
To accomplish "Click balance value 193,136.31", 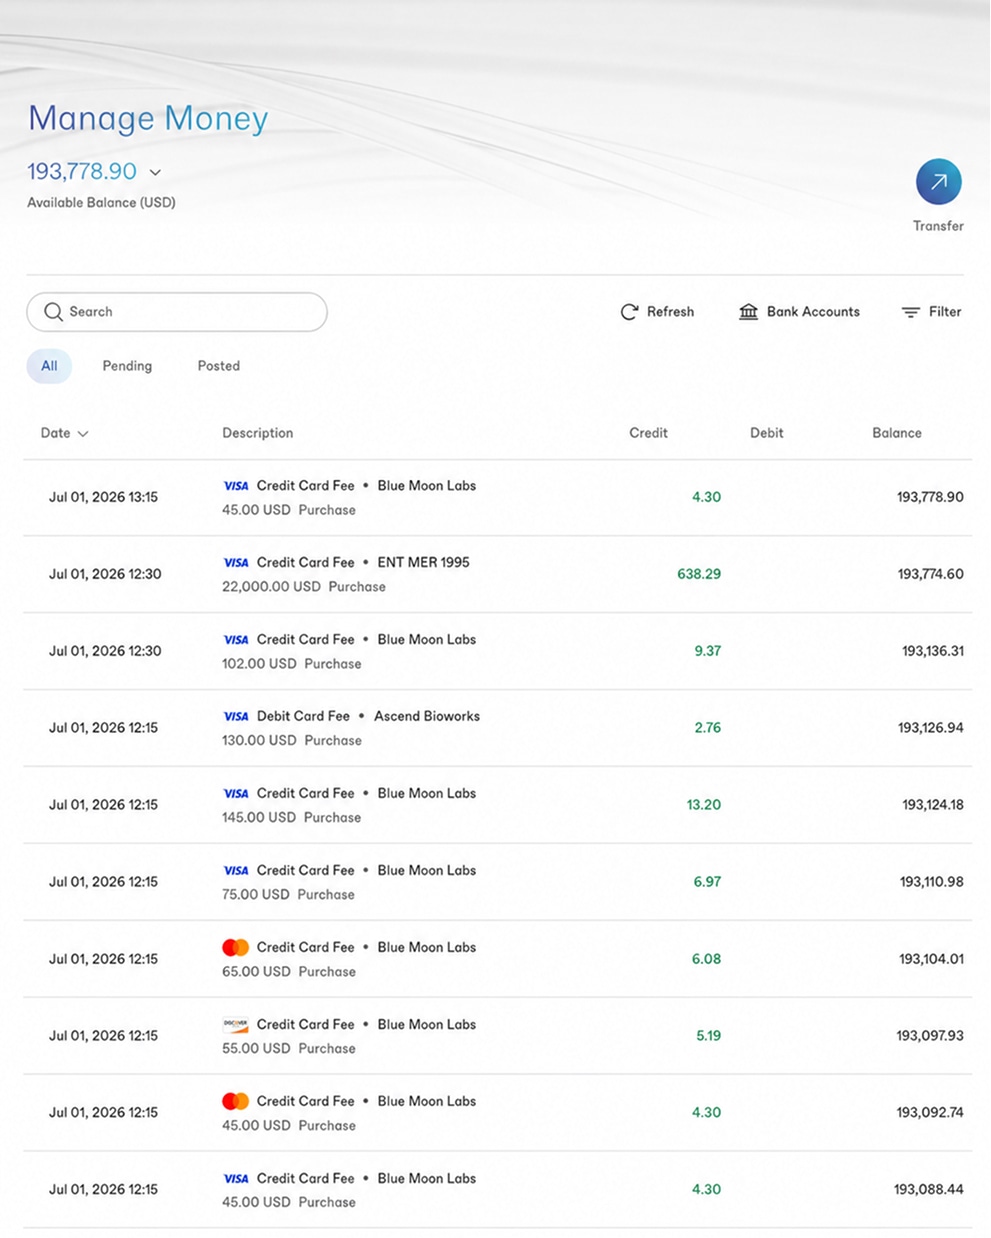I will click(x=933, y=651).
